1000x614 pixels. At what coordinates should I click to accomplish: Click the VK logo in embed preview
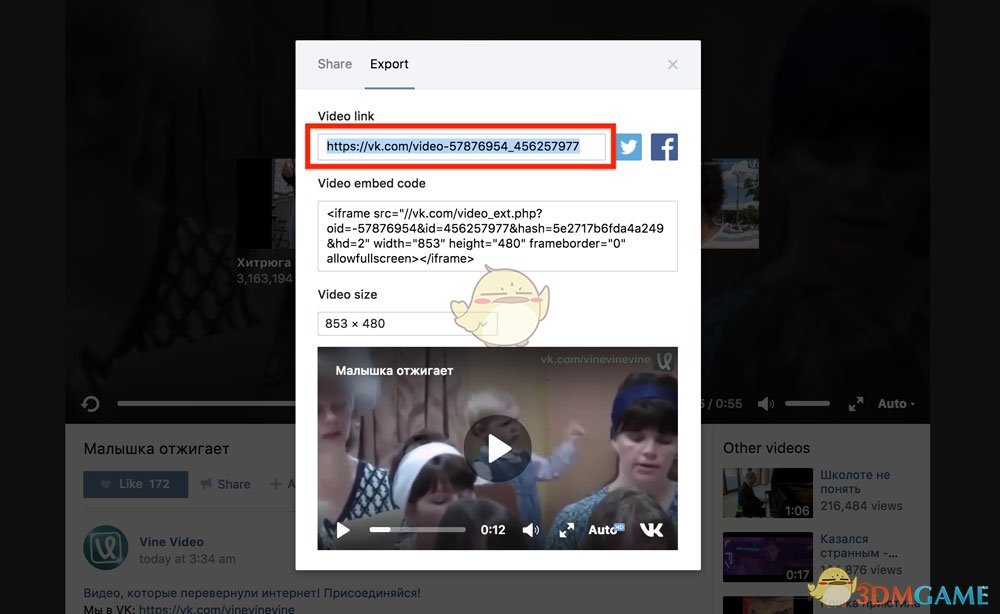click(651, 529)
